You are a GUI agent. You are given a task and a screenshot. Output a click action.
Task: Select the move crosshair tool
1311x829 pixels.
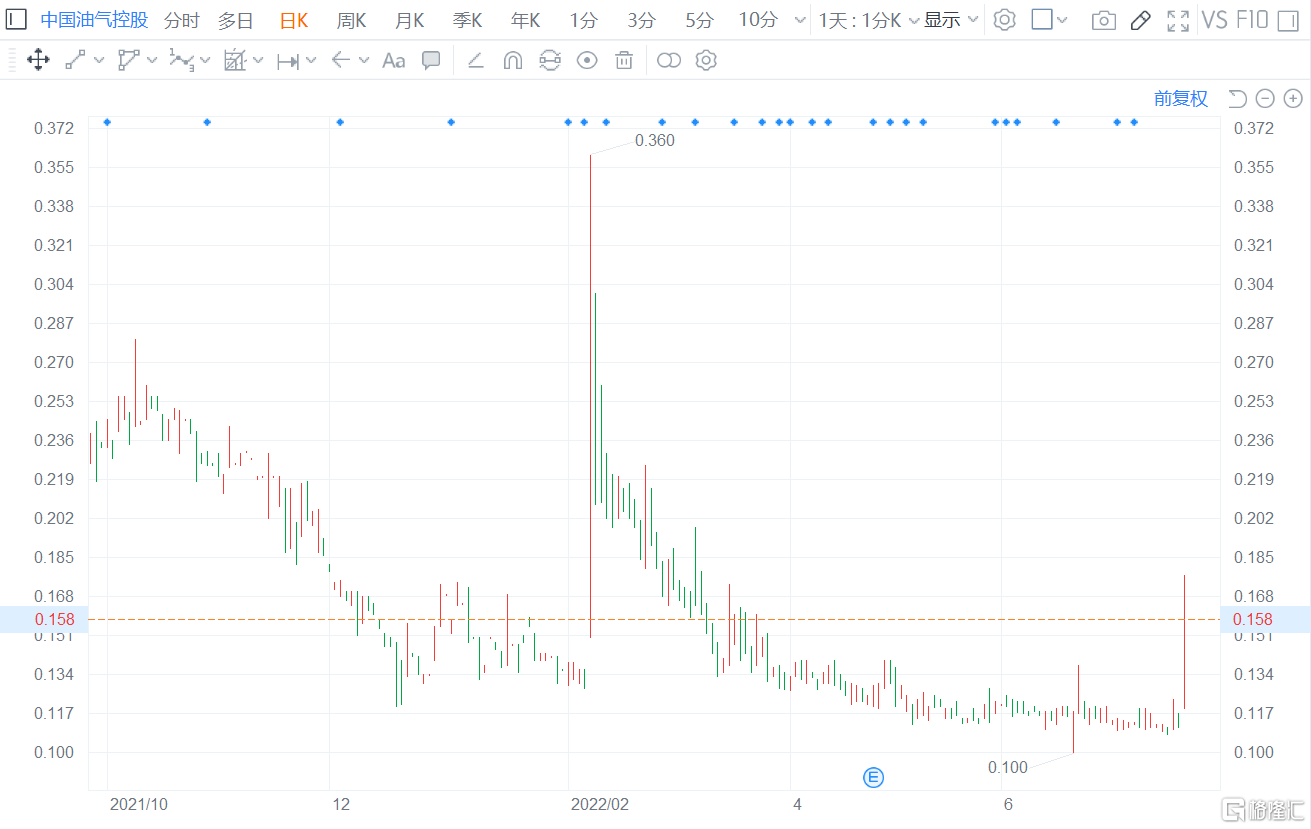tap(38, 60)
